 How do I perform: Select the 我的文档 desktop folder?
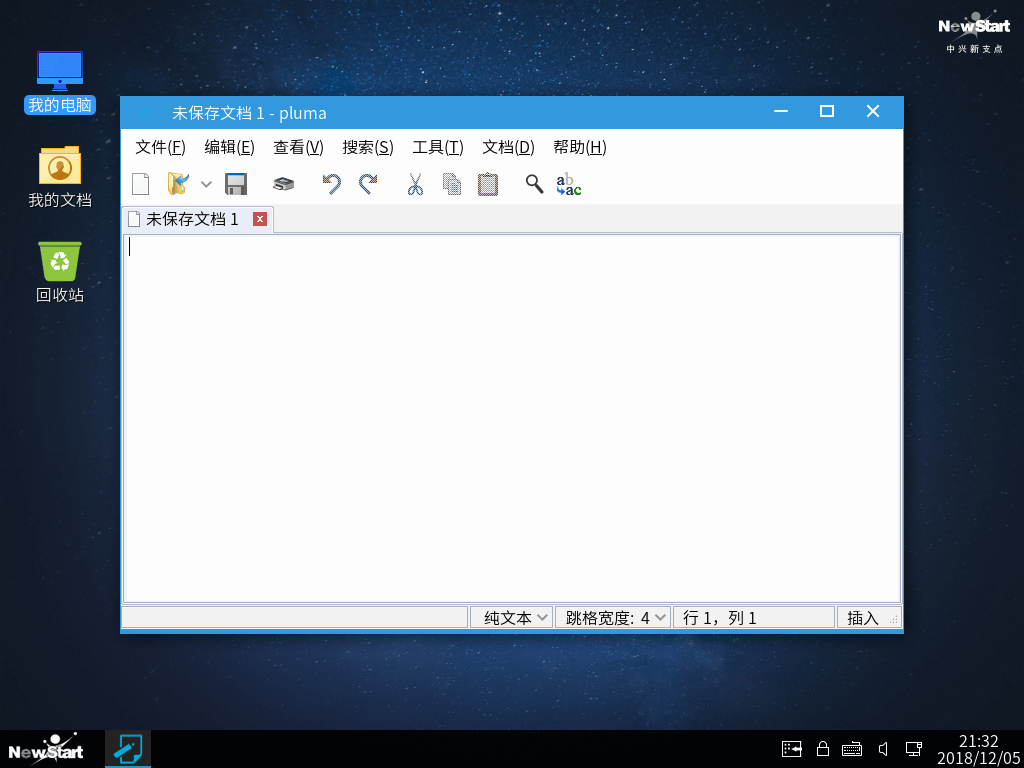tap(59, 177)
